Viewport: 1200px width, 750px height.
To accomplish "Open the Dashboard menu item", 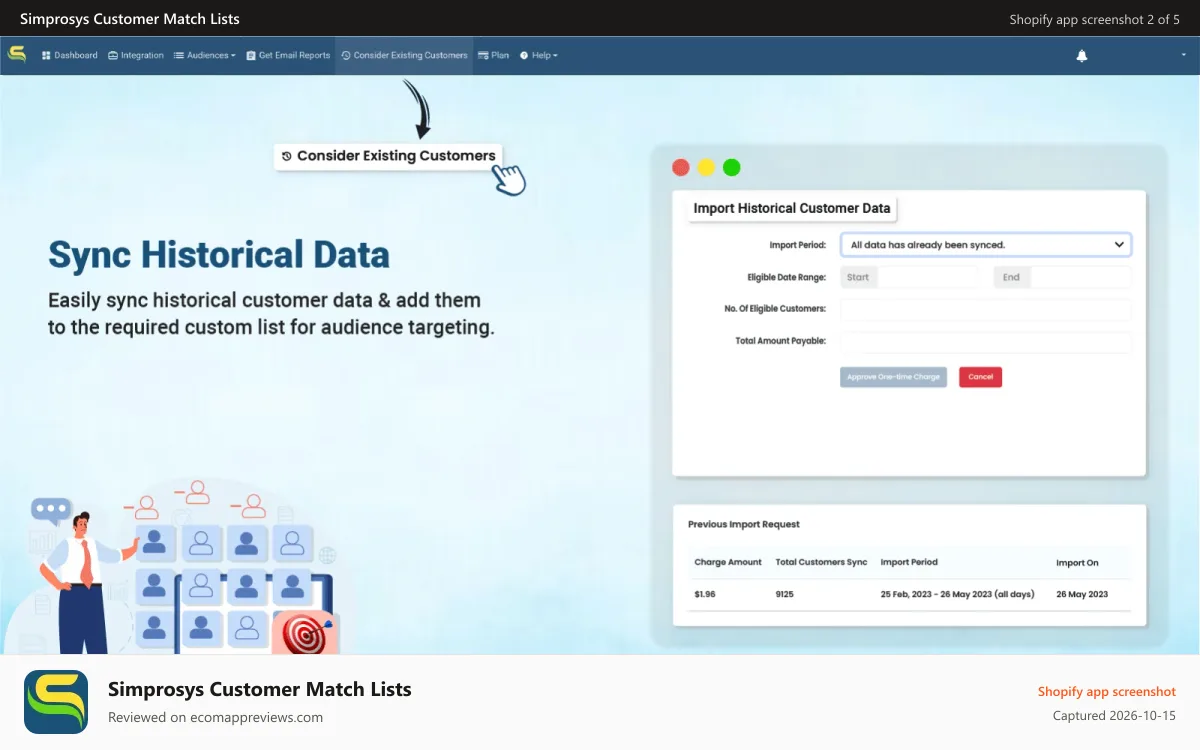I will (x=70, y=55).
